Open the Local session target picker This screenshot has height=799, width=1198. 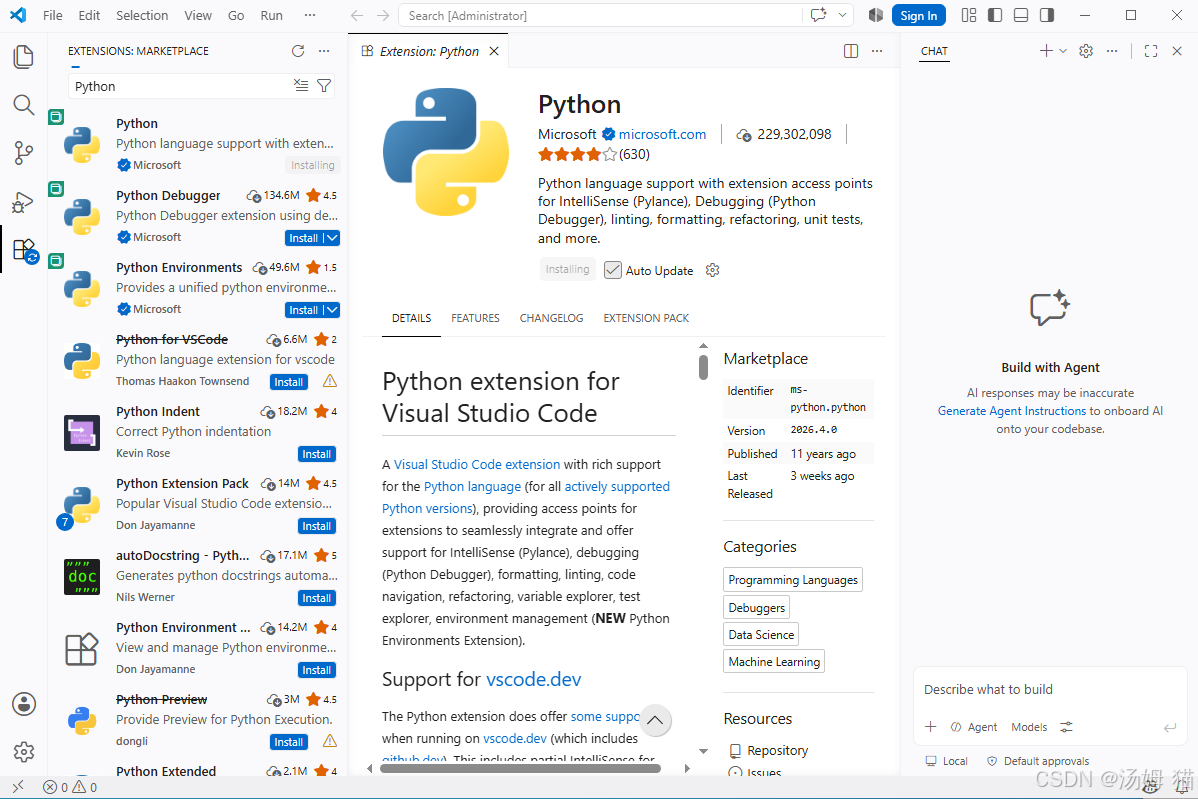pos(947,761)
